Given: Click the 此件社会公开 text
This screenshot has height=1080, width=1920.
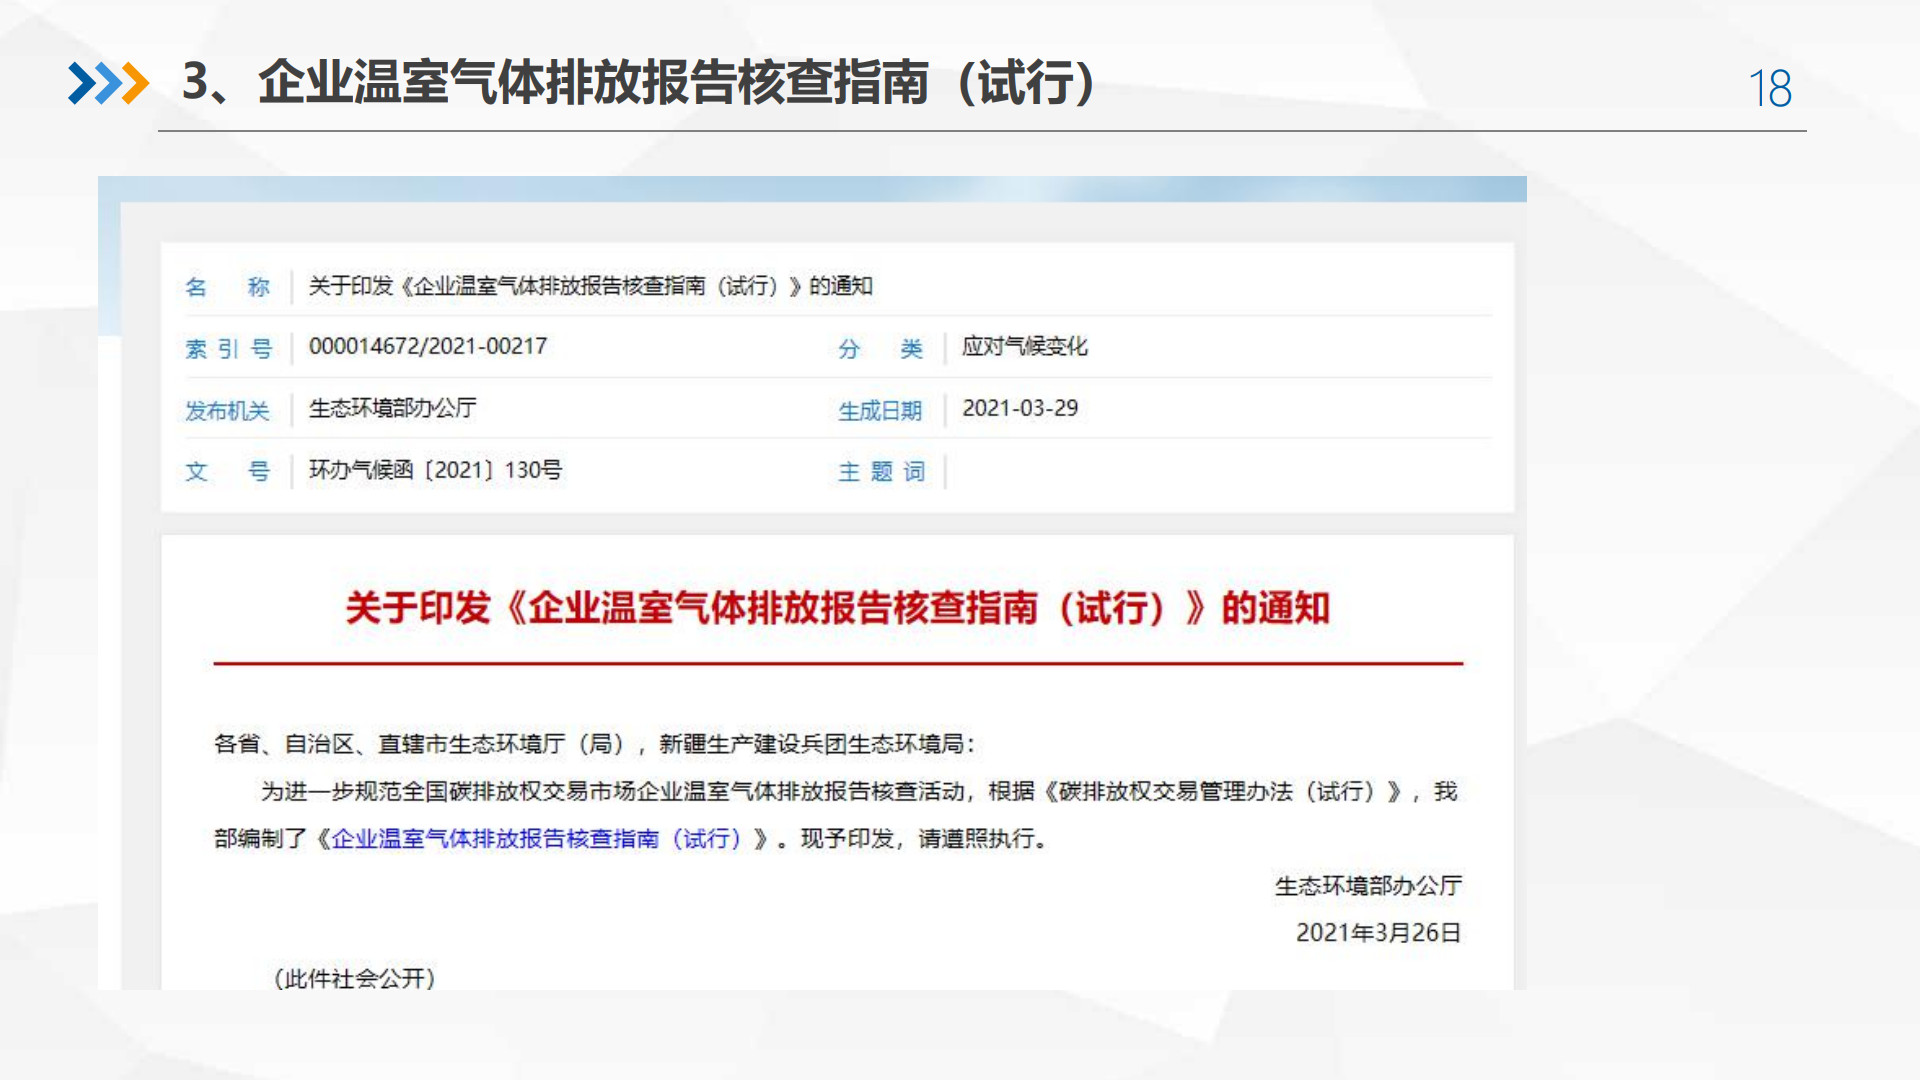Looking at the screenshot, I should tap(356, 980).
